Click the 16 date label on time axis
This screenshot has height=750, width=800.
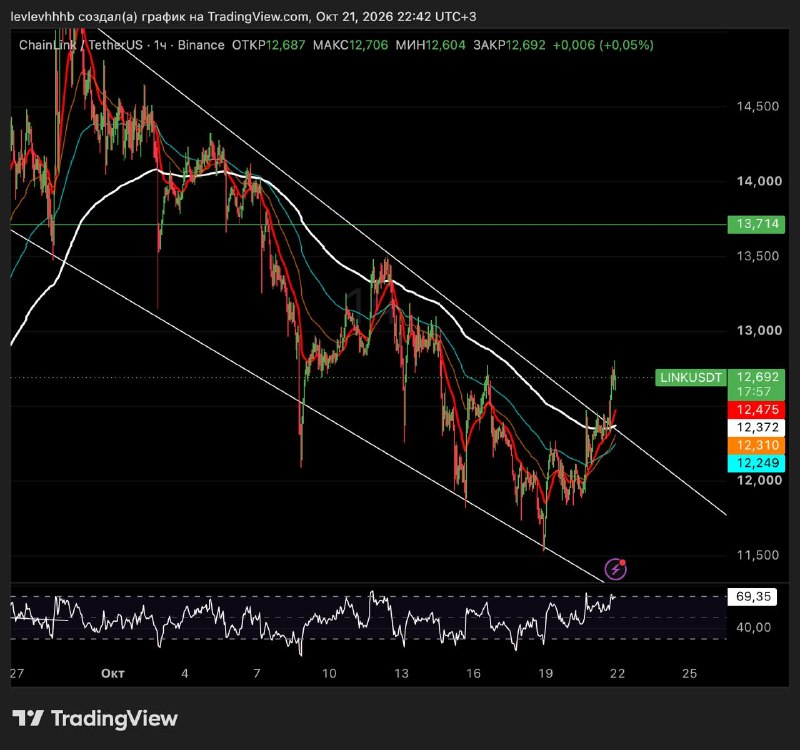coord(473,673)
